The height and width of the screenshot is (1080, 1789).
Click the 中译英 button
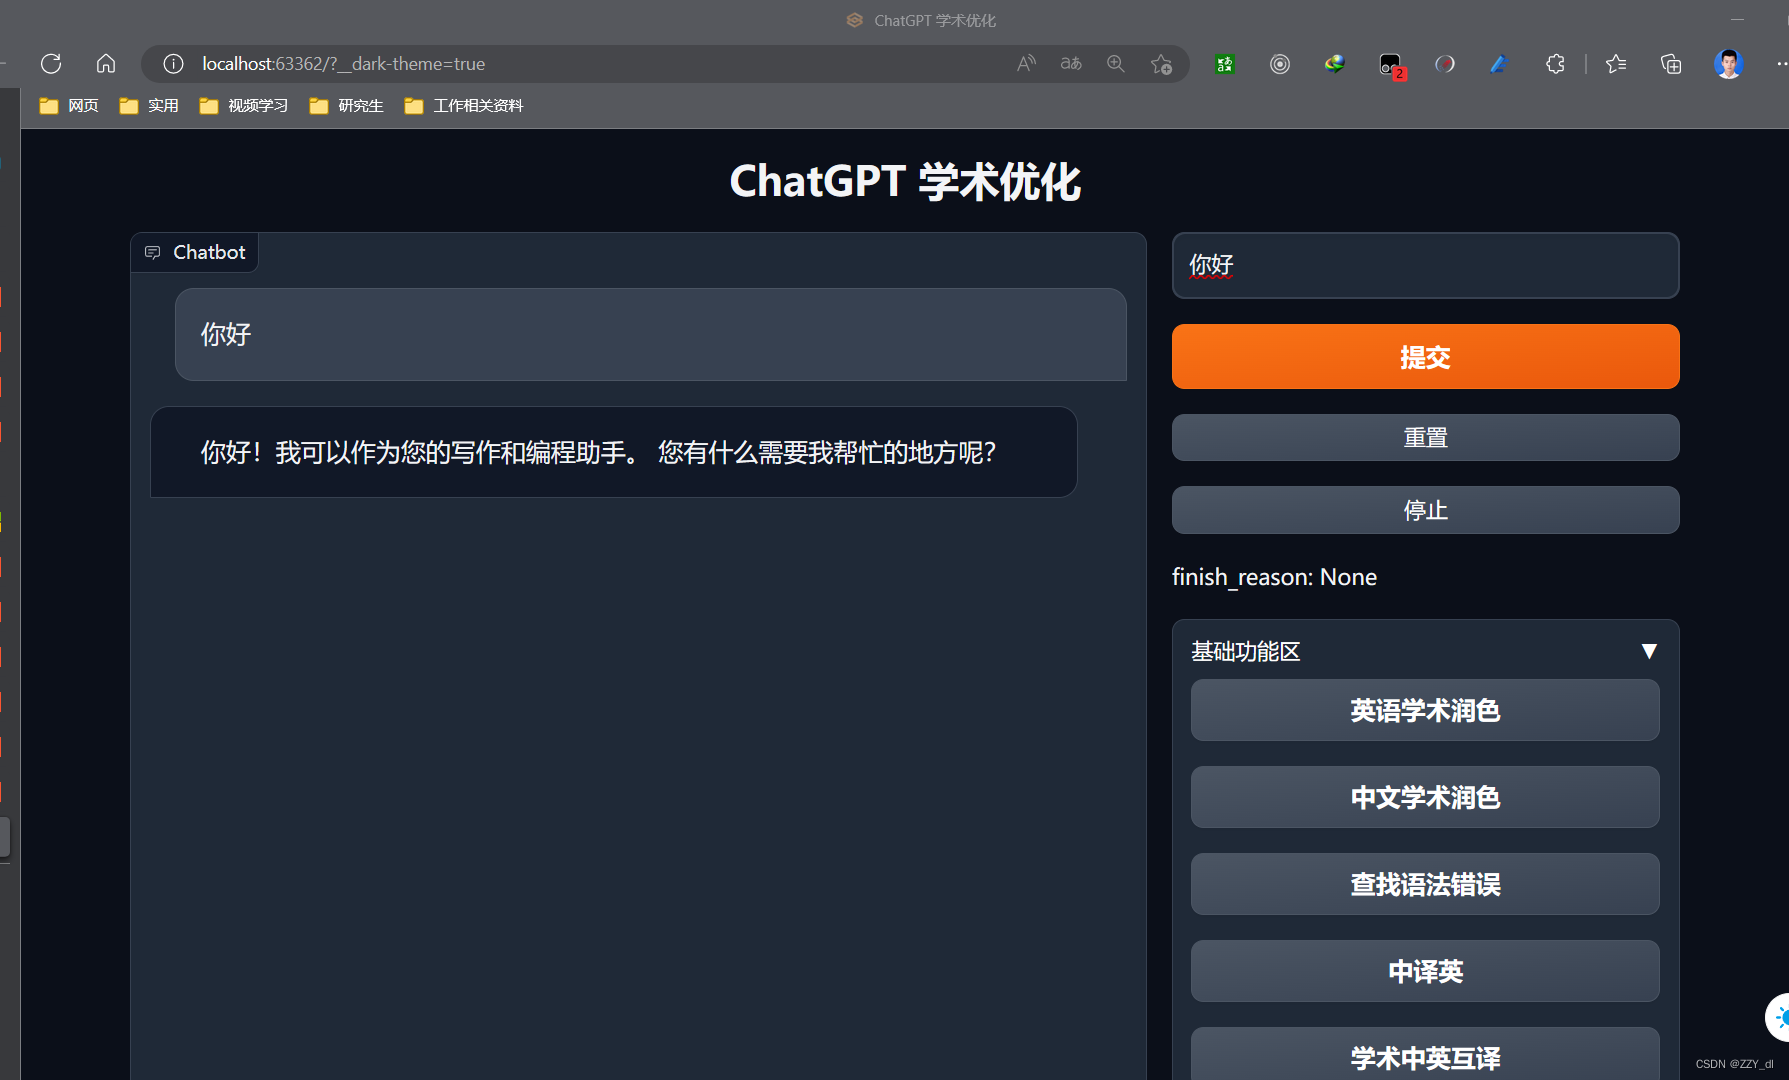(1425, 971)
